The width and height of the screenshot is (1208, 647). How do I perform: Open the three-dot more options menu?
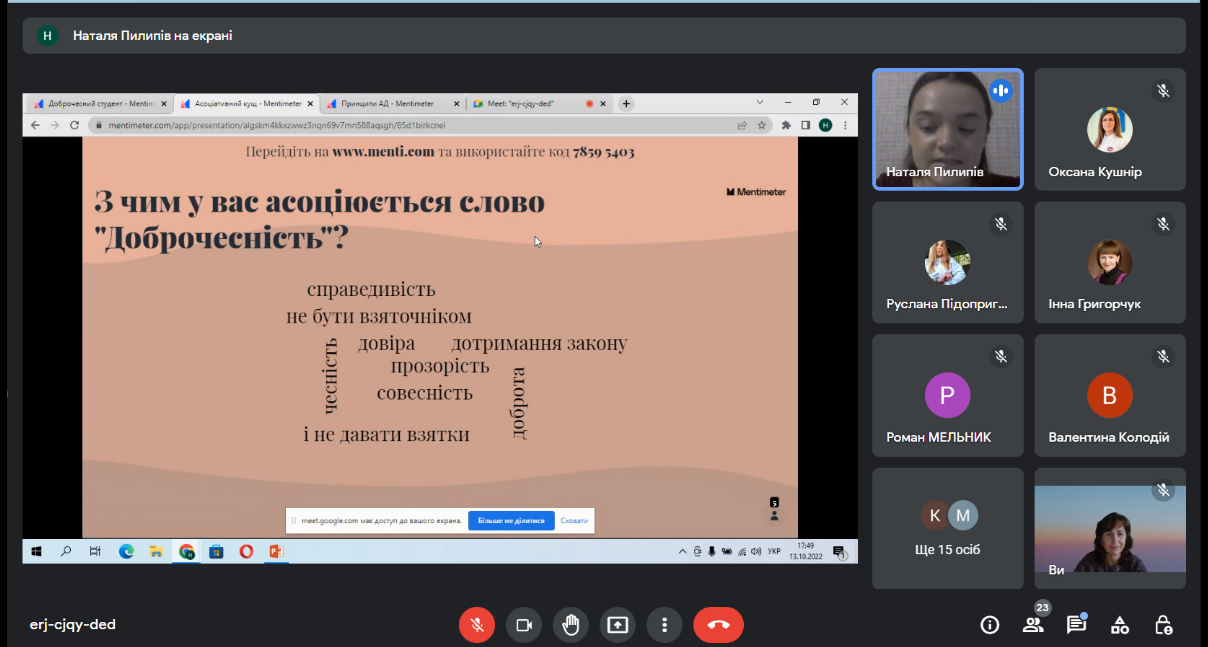[x=664, y=625]
